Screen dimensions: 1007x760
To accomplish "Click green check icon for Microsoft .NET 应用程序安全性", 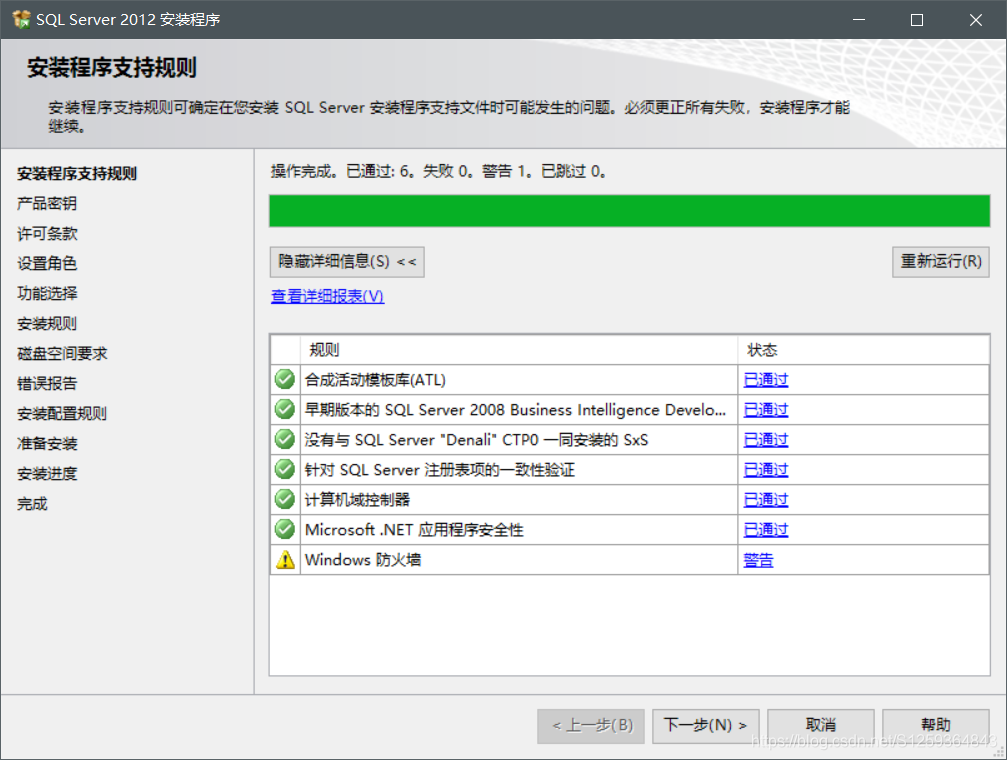I will [x=285, y=529].
